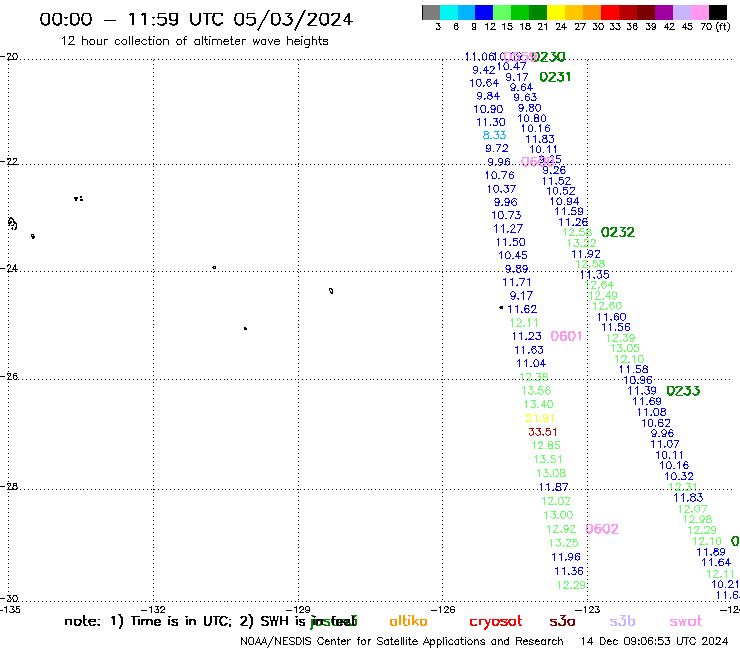Viewport: 740px width, 650px height.
Task: Click the pink 0601 time label
Action: coord(566,336)
